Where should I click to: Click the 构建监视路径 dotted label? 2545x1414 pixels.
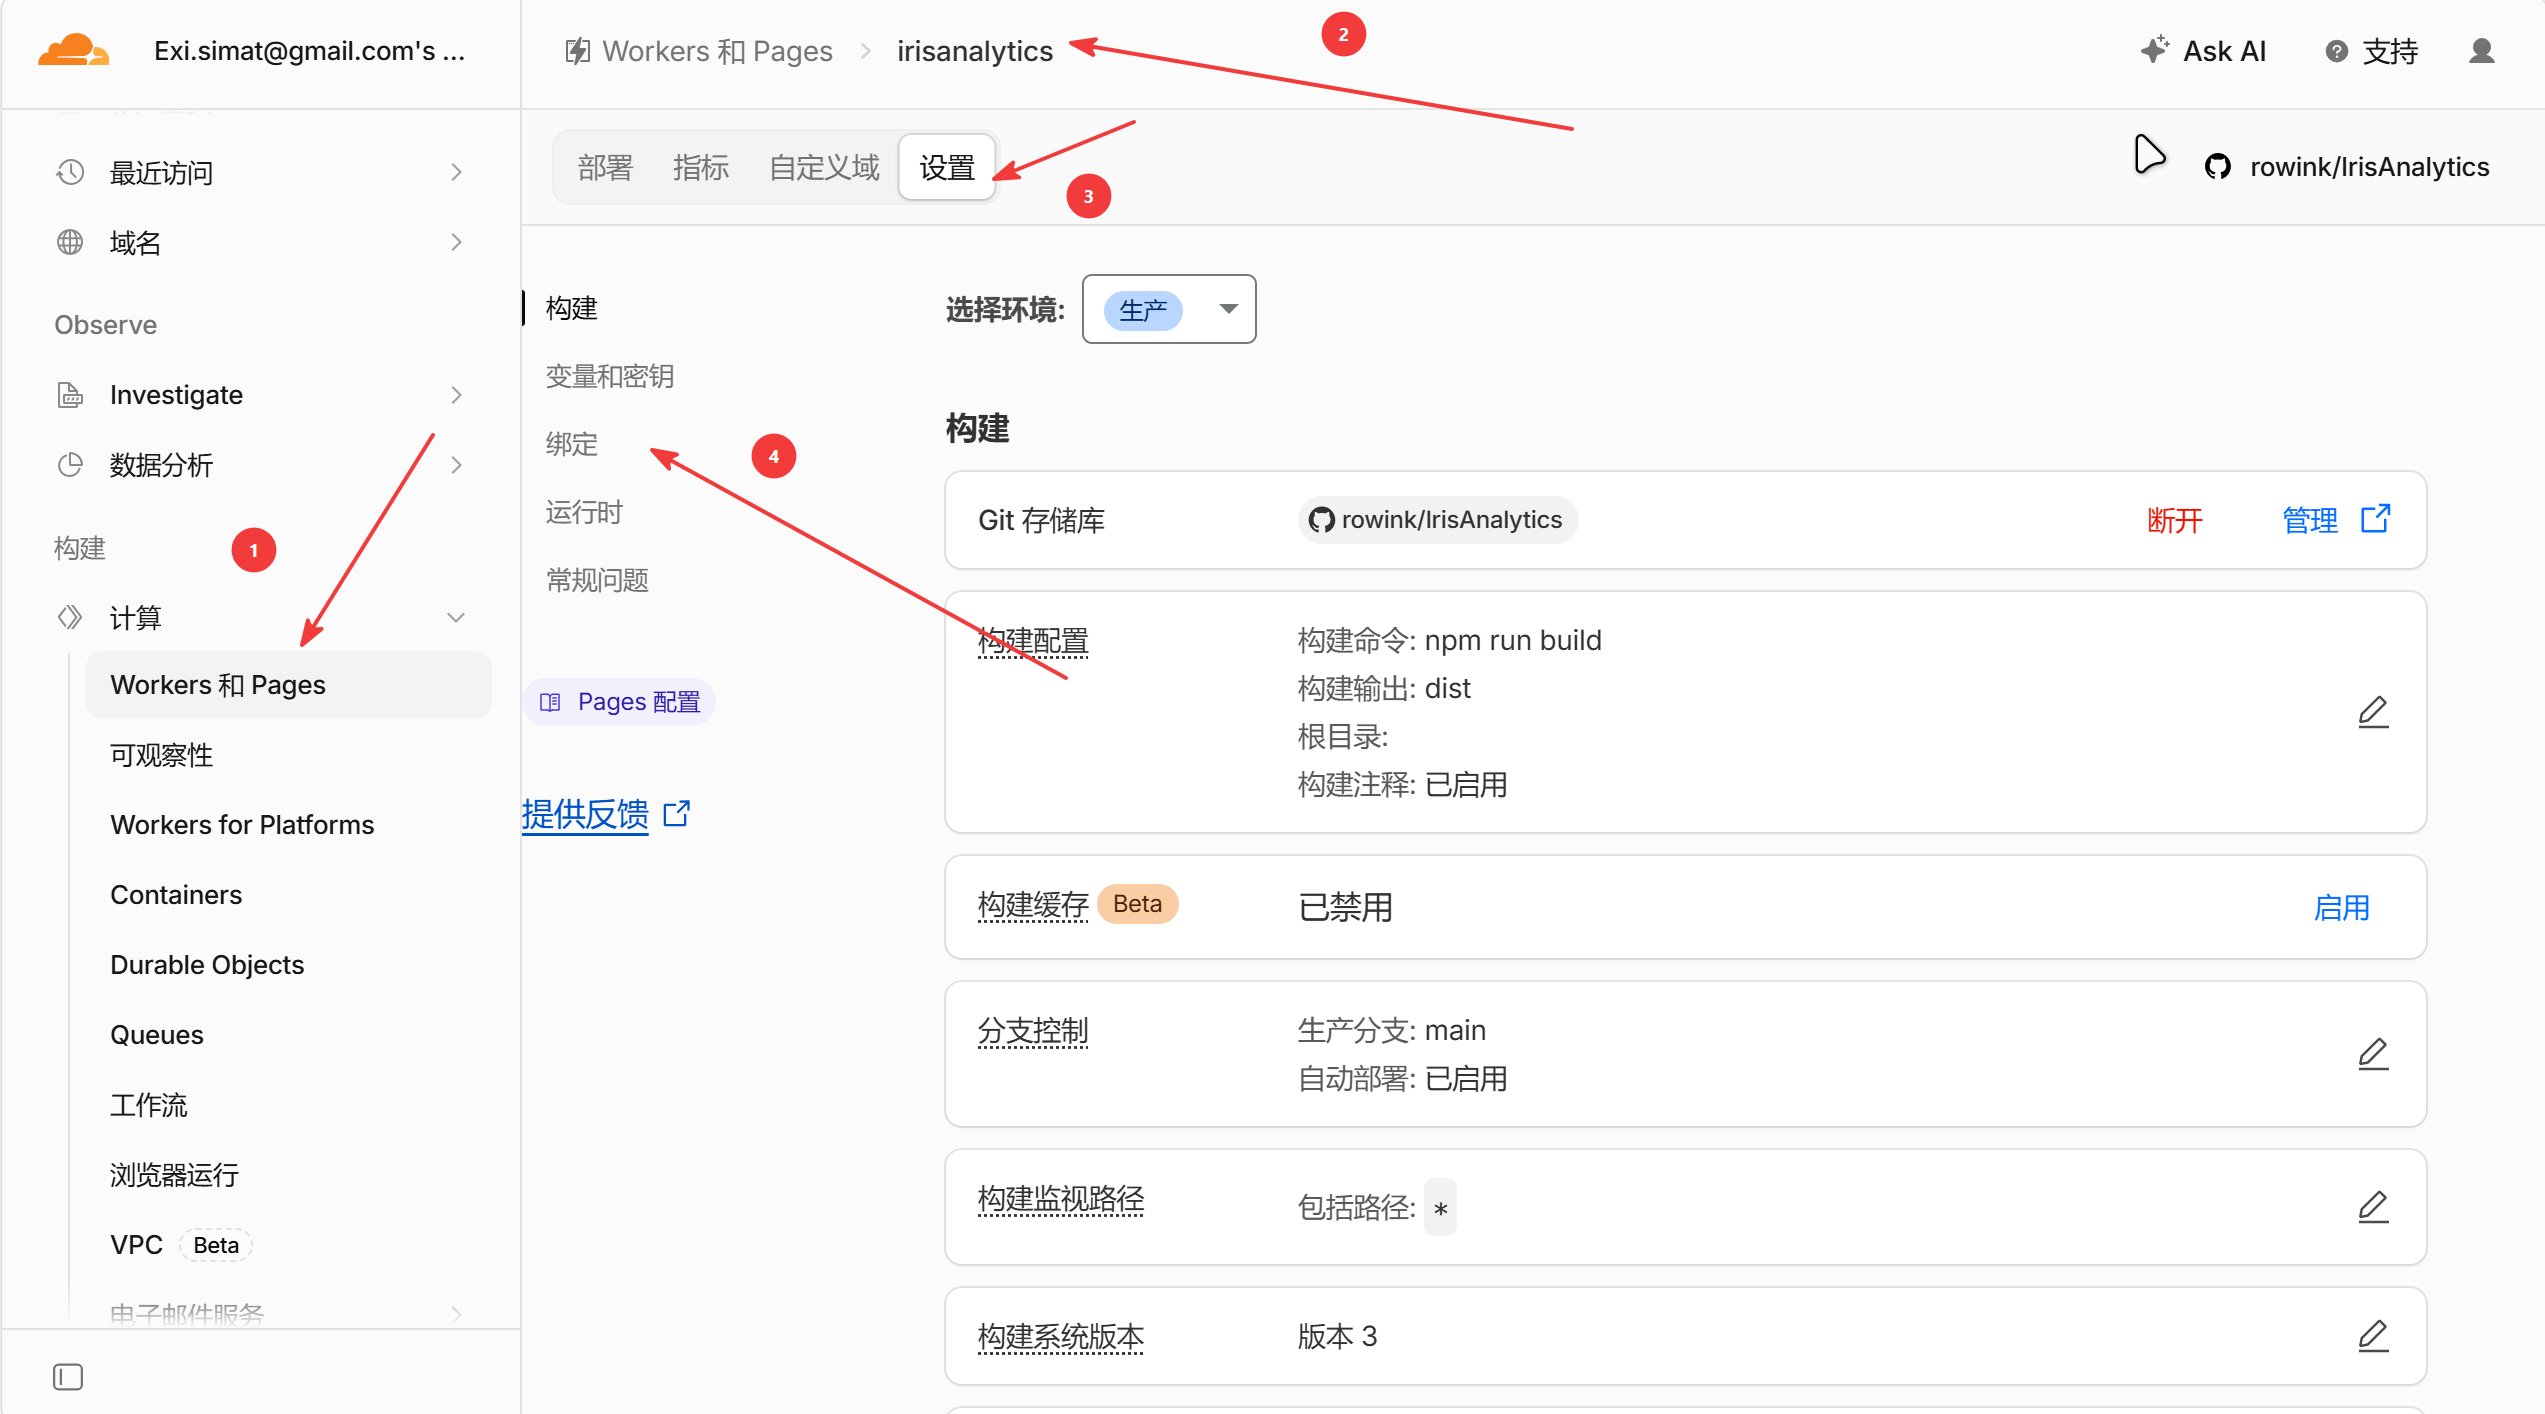pyautogui.click(x=1061, y=1200)
